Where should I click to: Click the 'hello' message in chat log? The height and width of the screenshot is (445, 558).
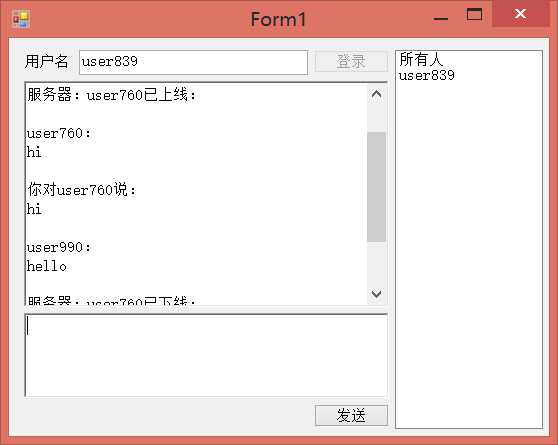tap(47, 266)
